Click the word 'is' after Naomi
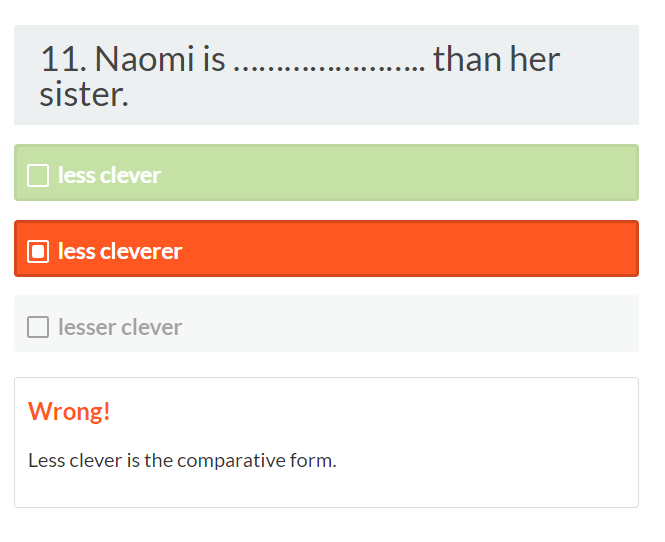 [214, 60]
